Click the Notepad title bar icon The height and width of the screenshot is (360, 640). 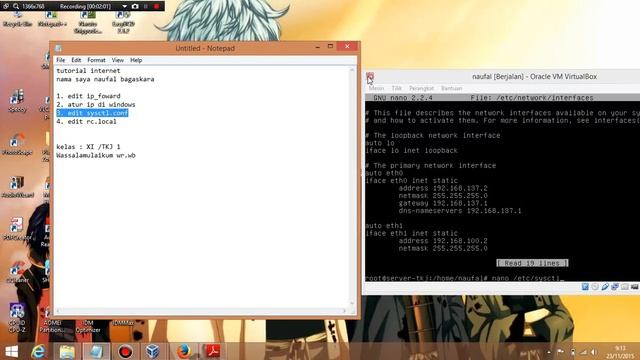click(x=58, y=48)
